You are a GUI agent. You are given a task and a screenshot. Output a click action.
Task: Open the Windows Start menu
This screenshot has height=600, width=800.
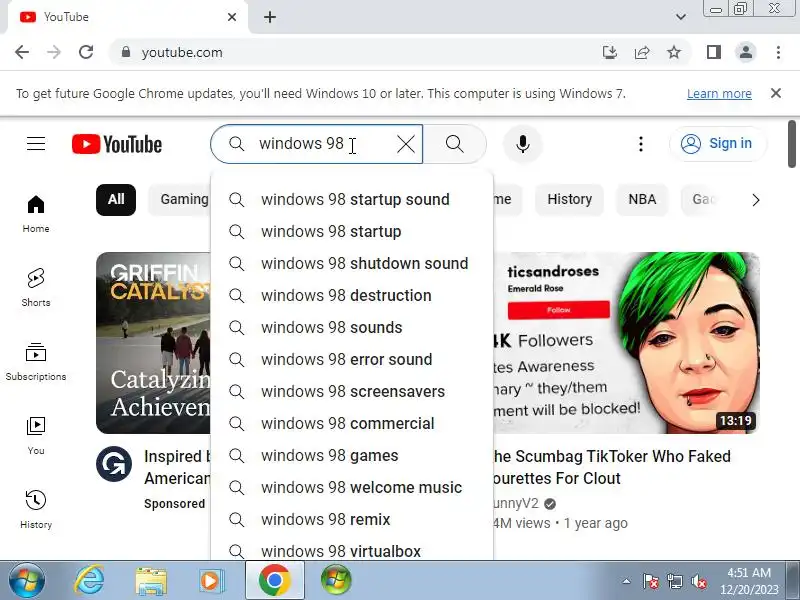pyautogui.click(x=27, y=581)
